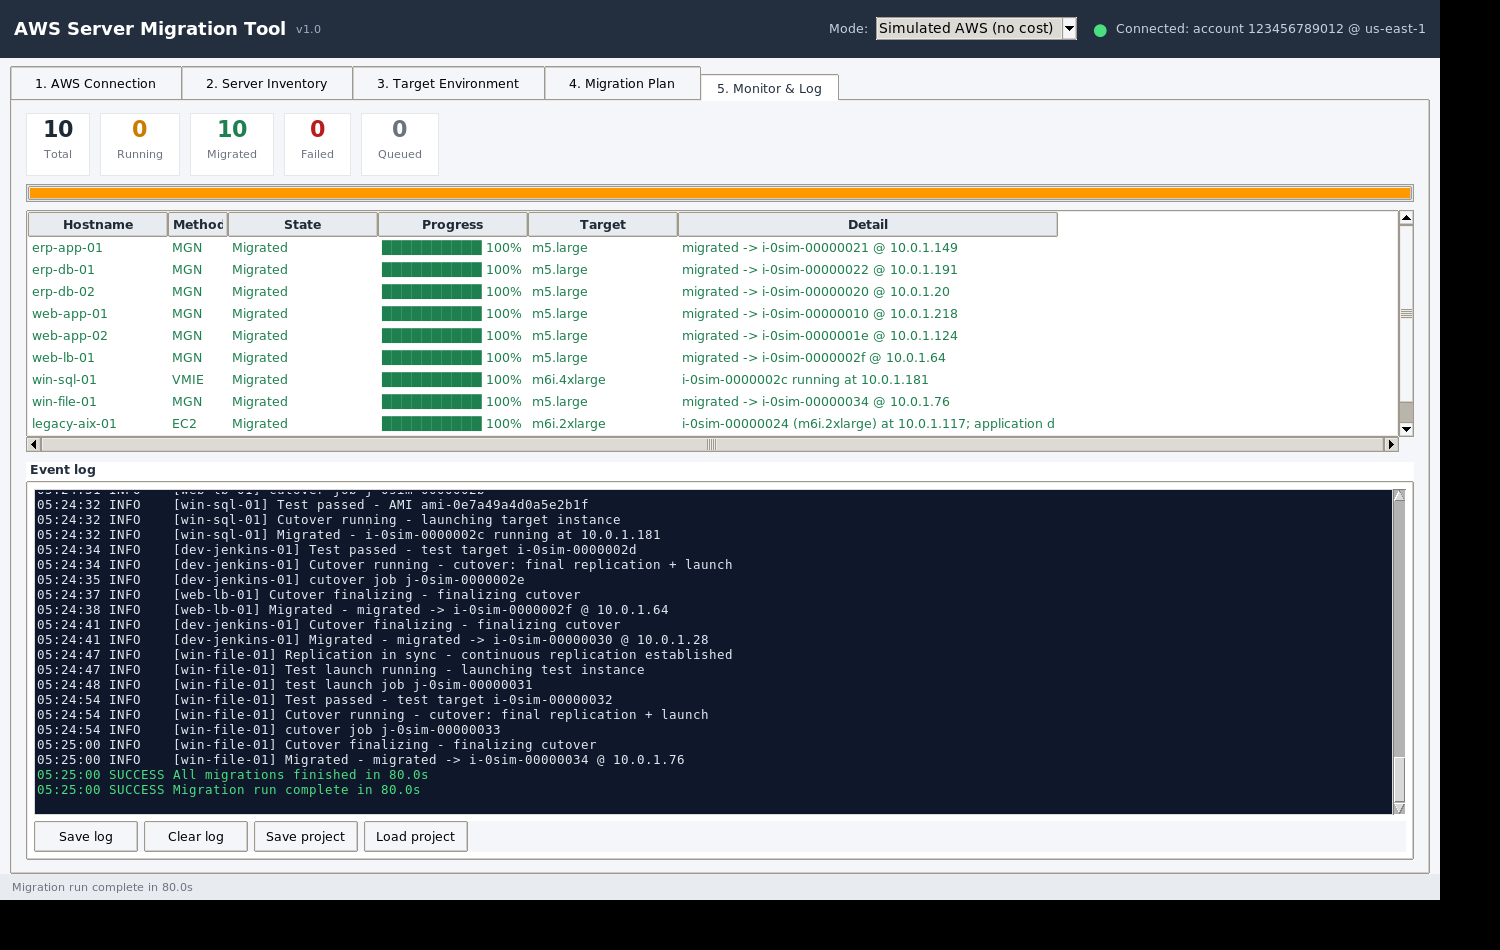Click the log line '[win-file-01] Replication in sync'
This screenshot has width=1500, height=950.
[385, 655]
